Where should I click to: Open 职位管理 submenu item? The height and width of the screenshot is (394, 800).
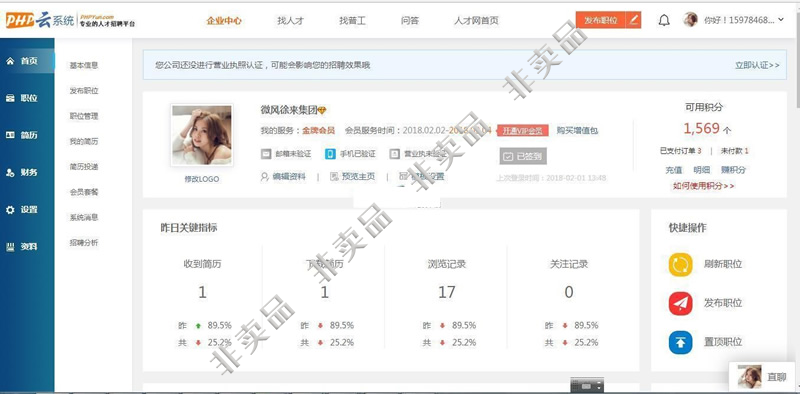pyautogui.click(x=84, y=116)
